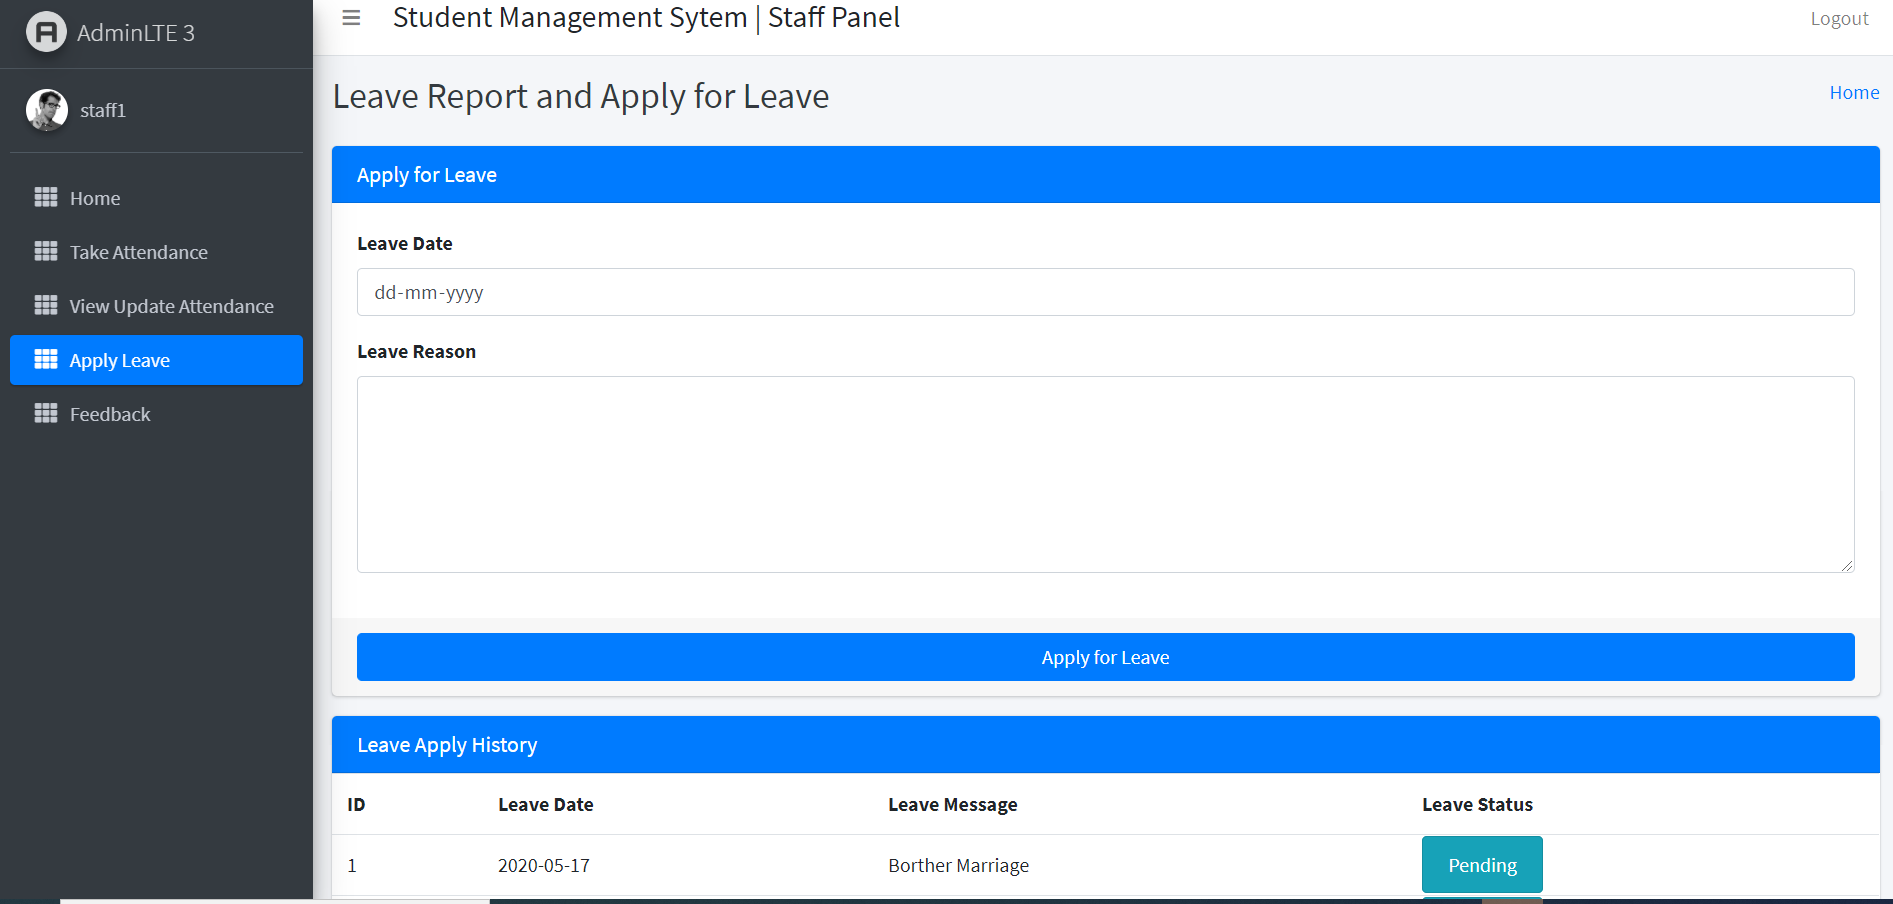
Task: Click the Logout link
Action: 1839,19
